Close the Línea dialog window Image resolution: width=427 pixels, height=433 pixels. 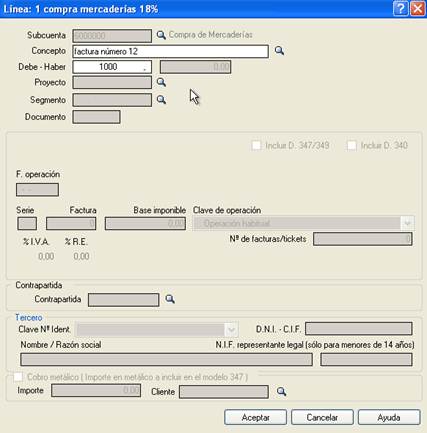pos(417,9)
